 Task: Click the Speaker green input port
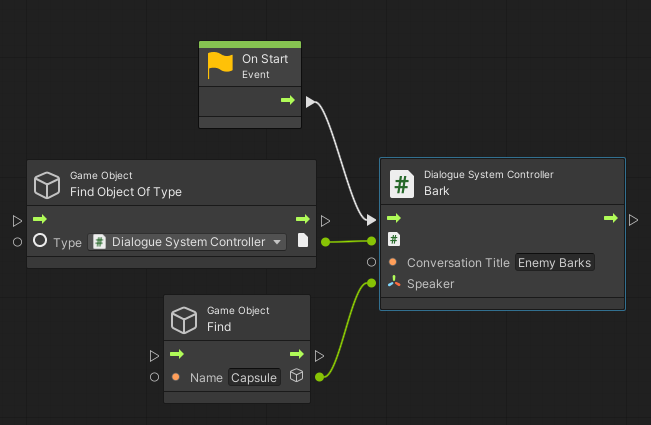coord(372,283)
